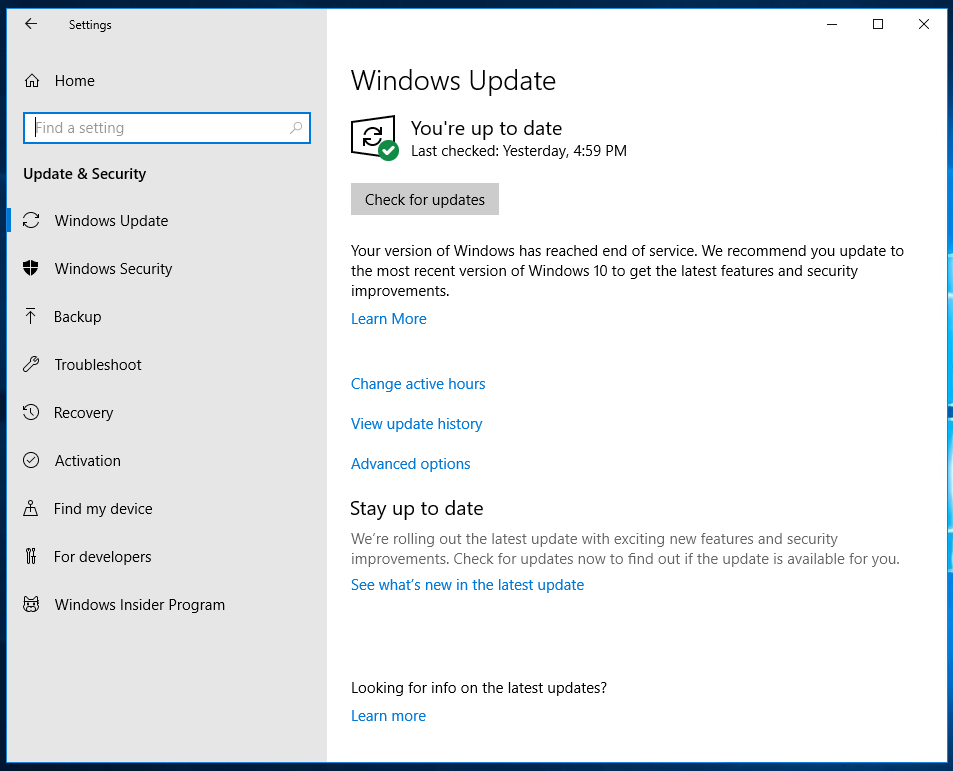This screenshot has height=771, width=953.
Task: Open Windows Insider Program page
Action: [x=139, y=605]
